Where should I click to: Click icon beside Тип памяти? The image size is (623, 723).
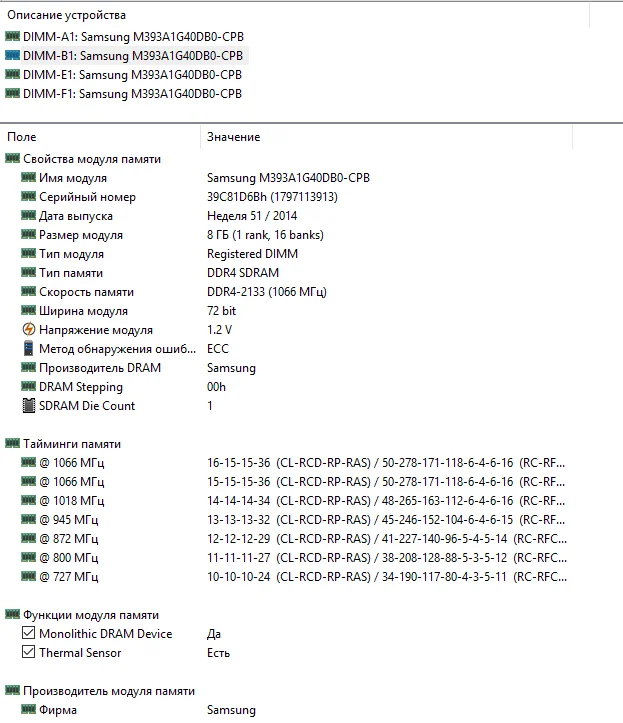coord(28,273)
